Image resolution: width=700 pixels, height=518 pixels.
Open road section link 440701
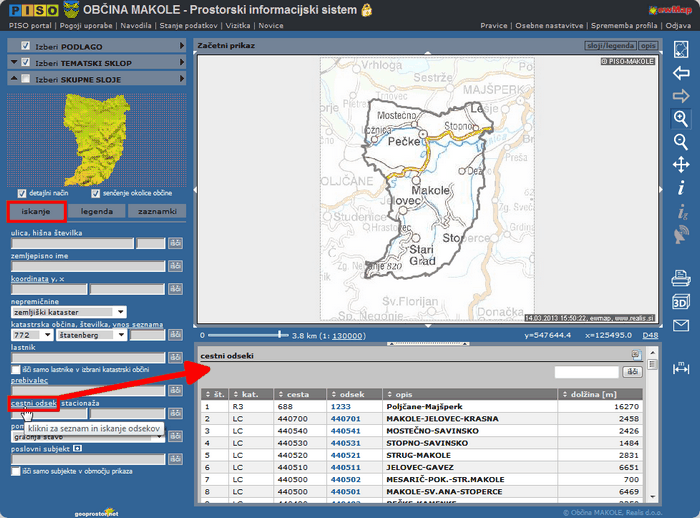click(345, 420)
